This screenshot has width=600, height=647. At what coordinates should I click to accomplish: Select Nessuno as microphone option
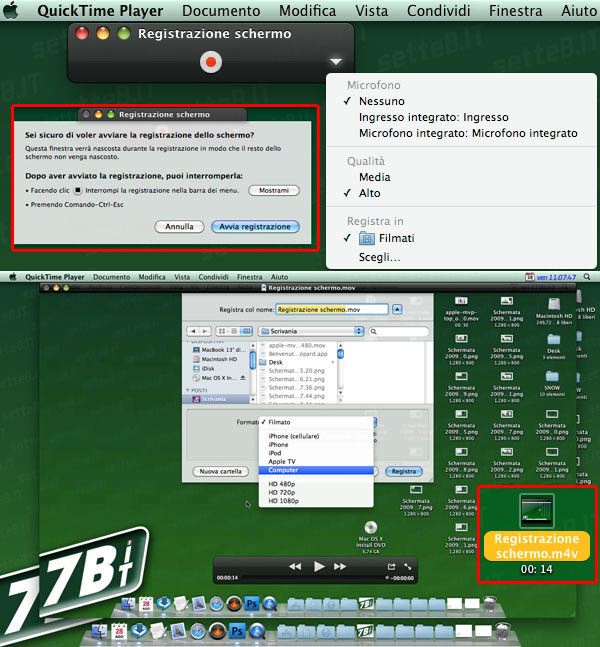coord(382,101)
